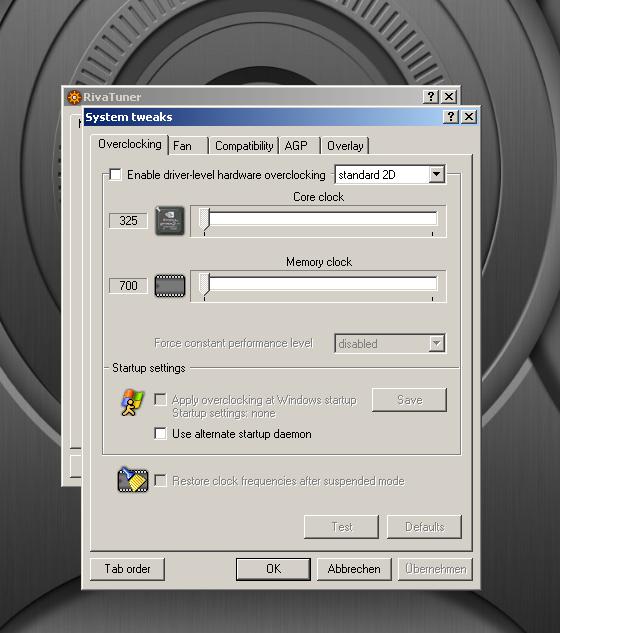Viewport: 640px width, 633px height.
Task: Toggle Restore clock frequencies after suspended mode
Action: click(x=160, y=481)
